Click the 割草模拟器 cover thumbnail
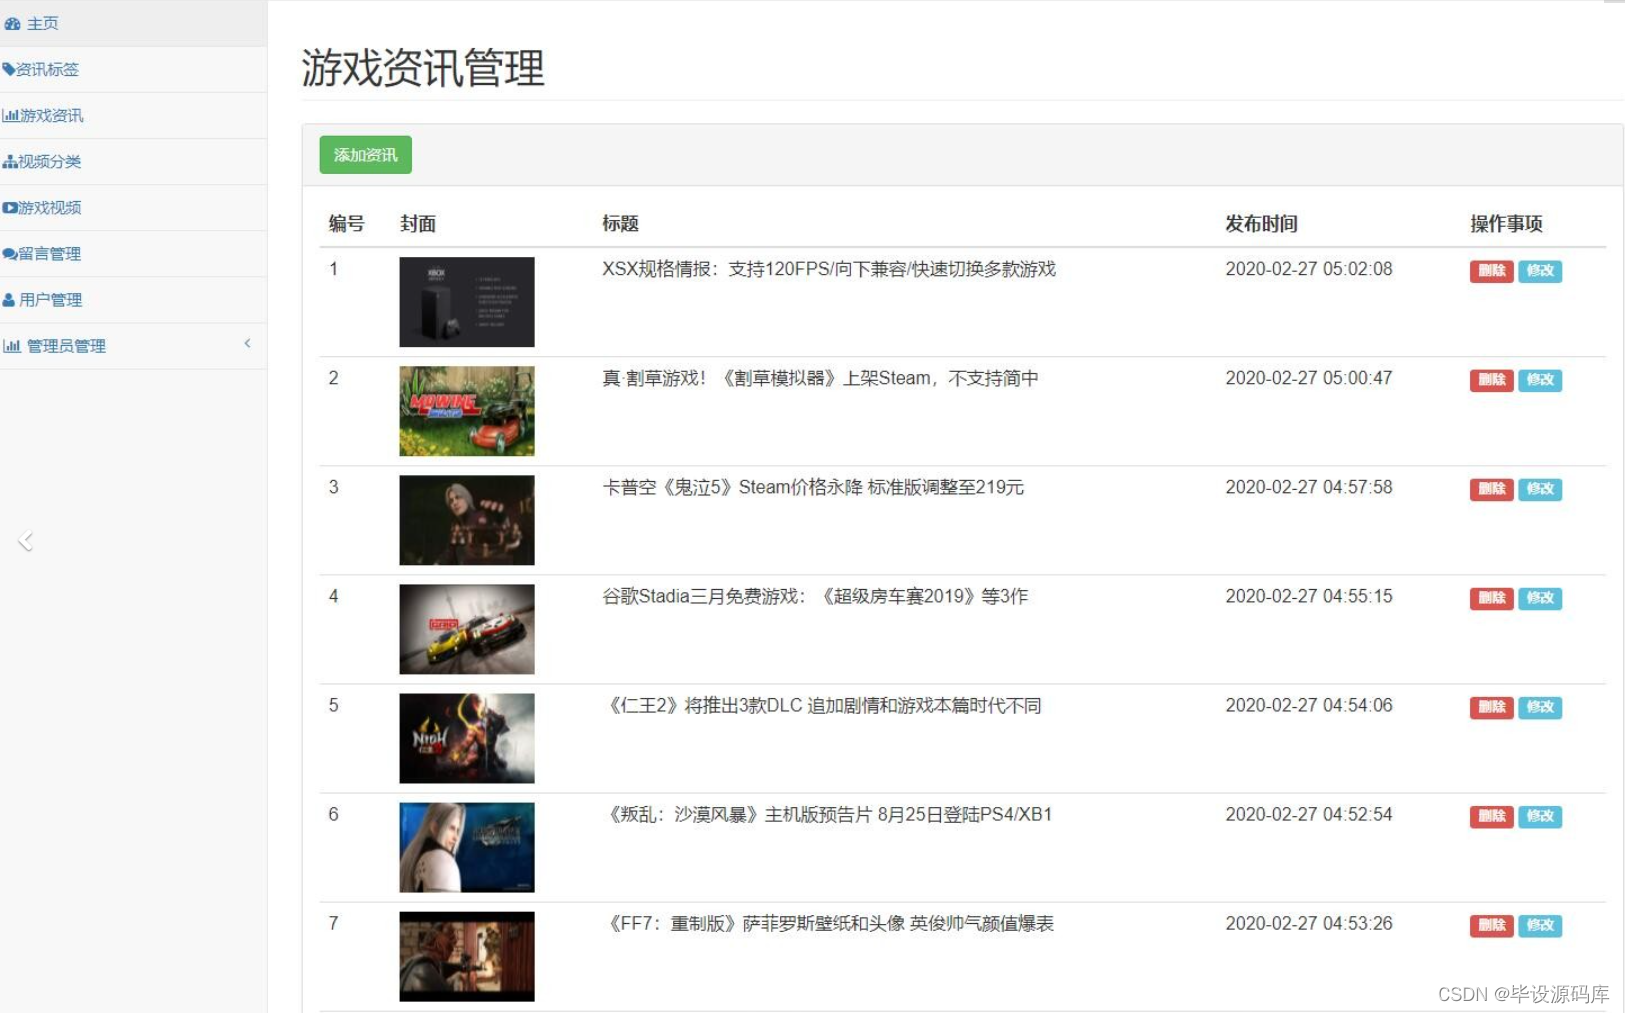1625x1013 pixels. (x=466, y=411)
